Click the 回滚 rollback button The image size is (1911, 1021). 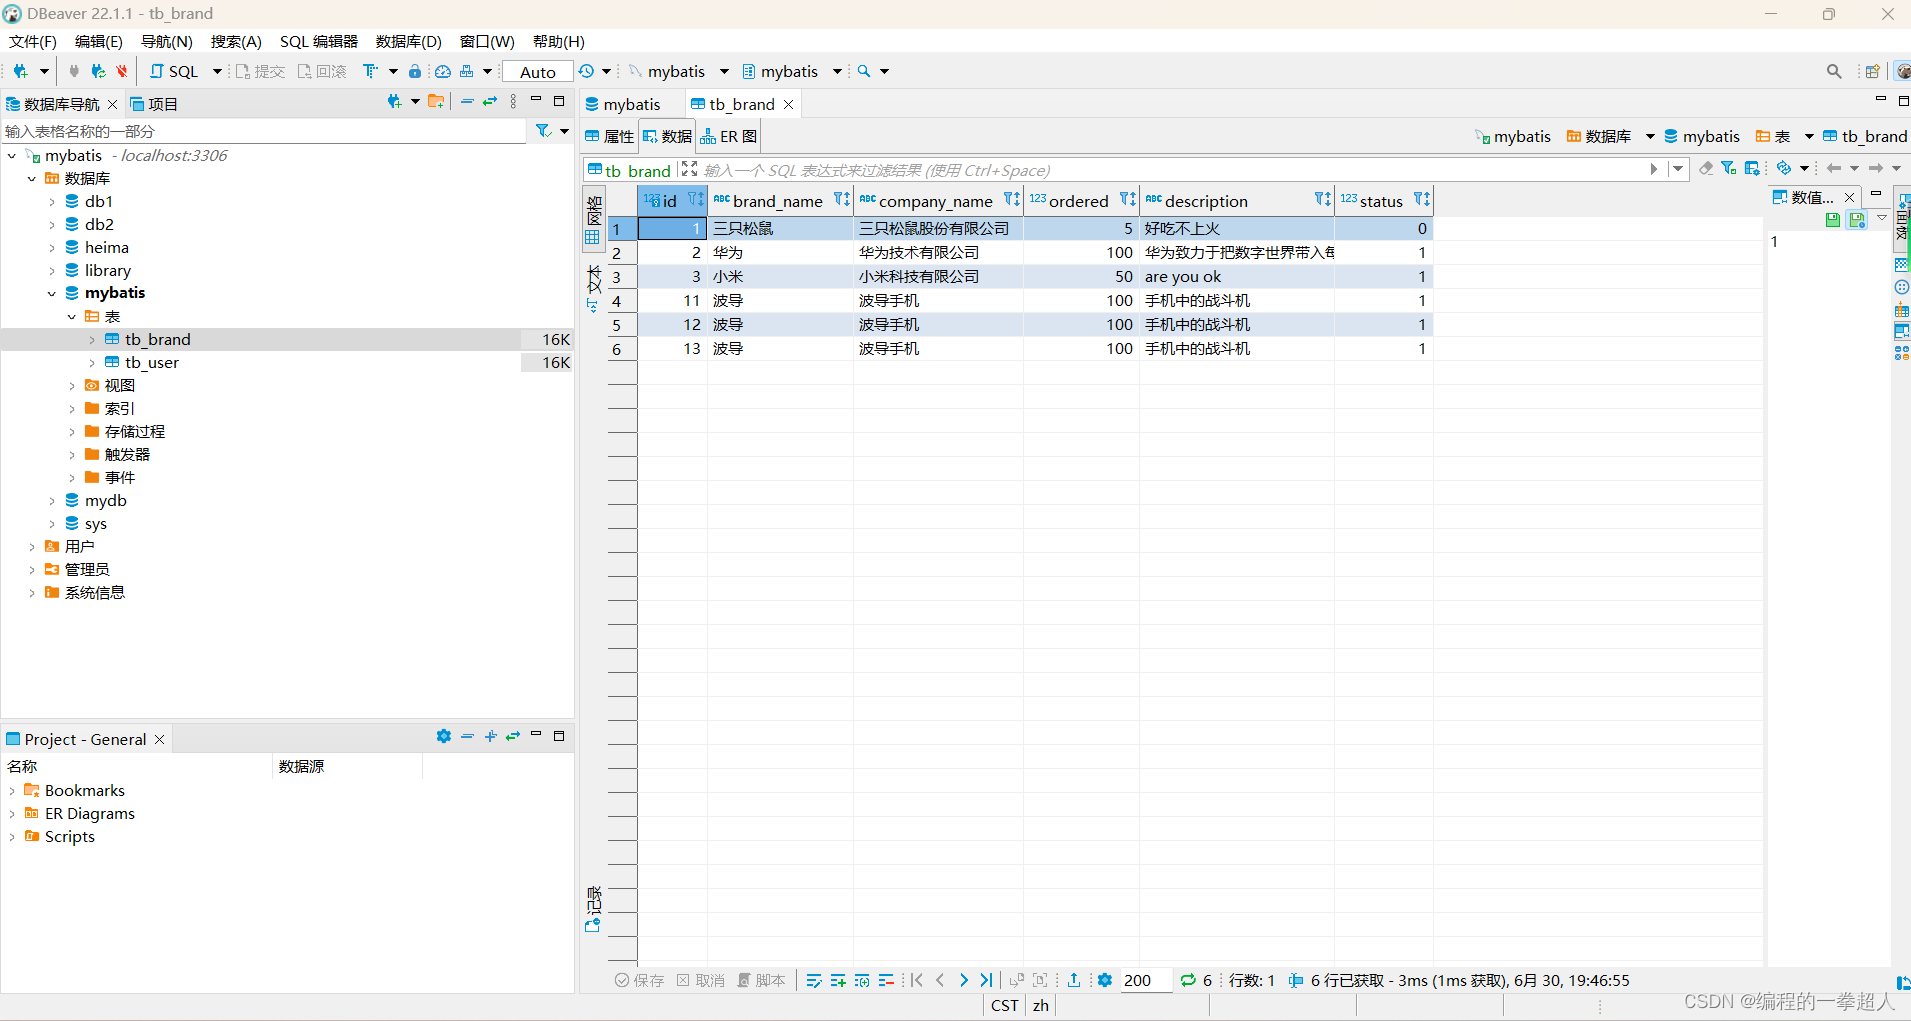321,71
